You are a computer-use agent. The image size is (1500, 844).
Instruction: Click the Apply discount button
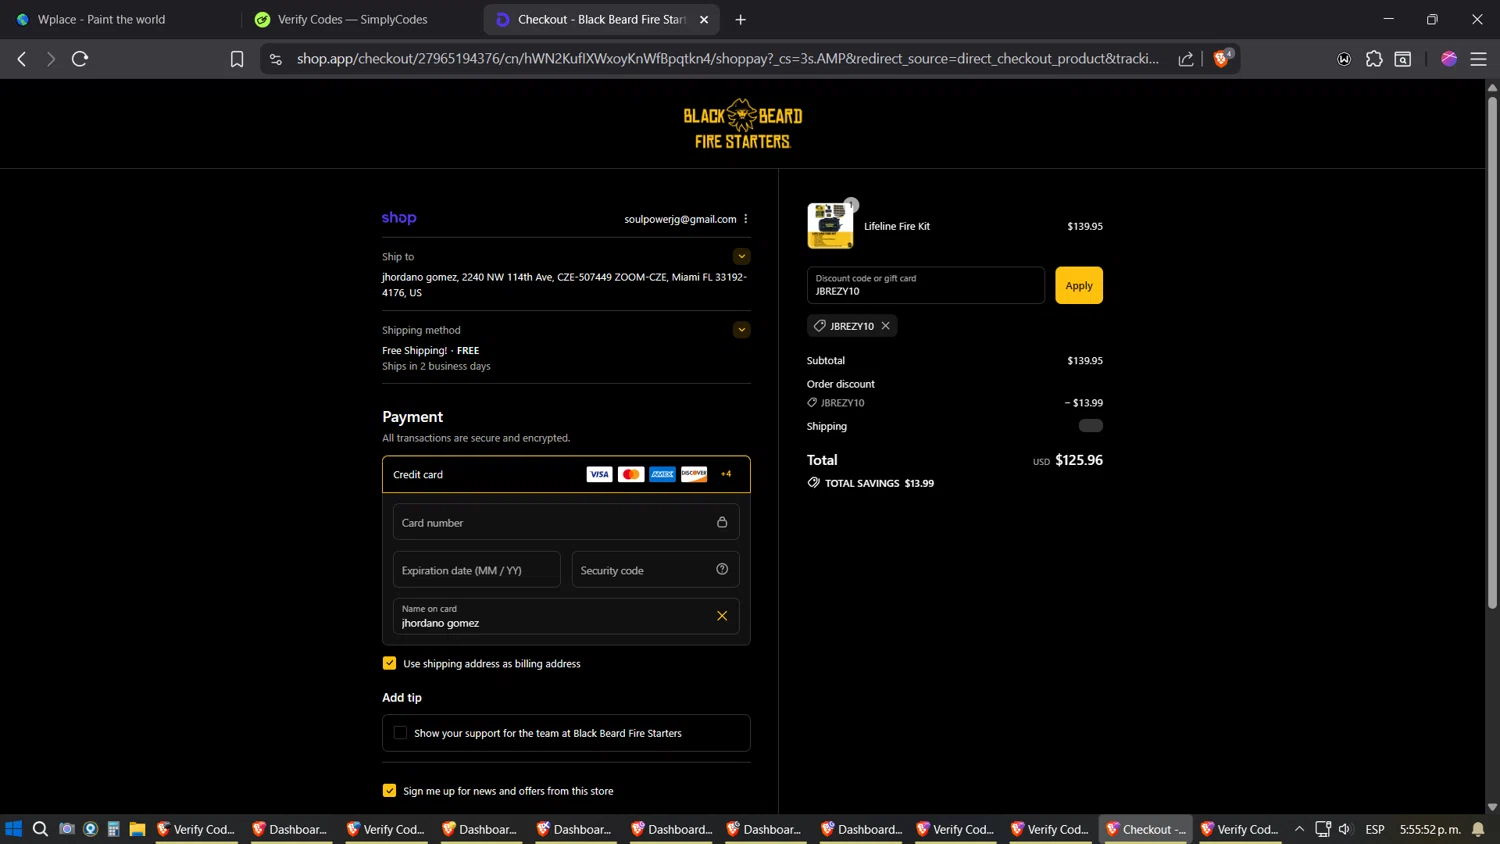pyautogui.click(x=1079, y=285)
